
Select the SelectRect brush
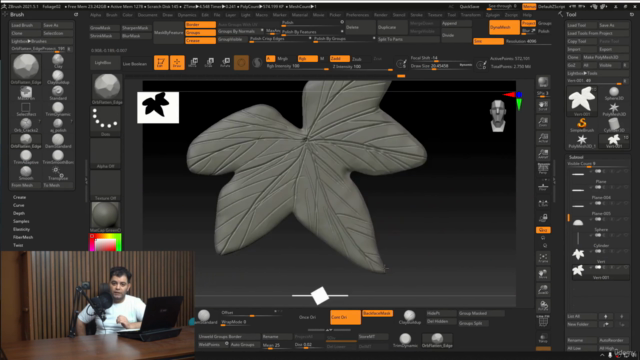(26, 109)
